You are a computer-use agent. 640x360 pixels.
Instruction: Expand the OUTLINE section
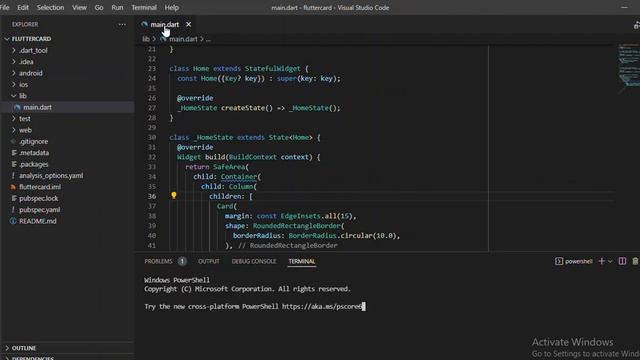point(7,348)
